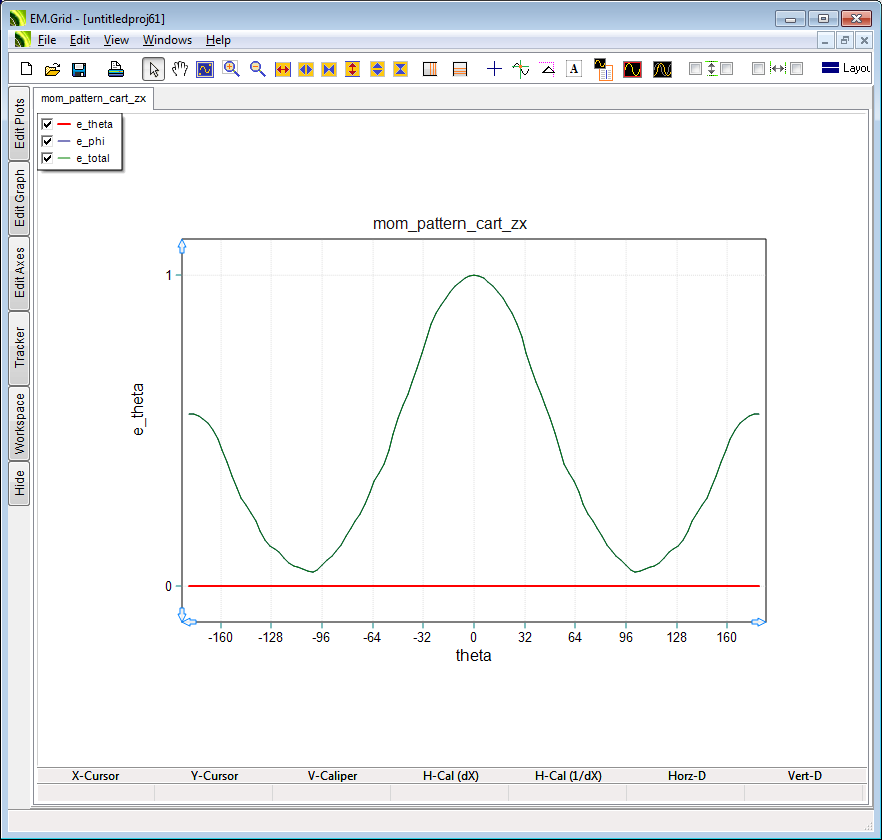Image resolution: width=882 pixels, height=840 pixels.
Task: Click the Print icon in toolbar
Action: [116, 69]
